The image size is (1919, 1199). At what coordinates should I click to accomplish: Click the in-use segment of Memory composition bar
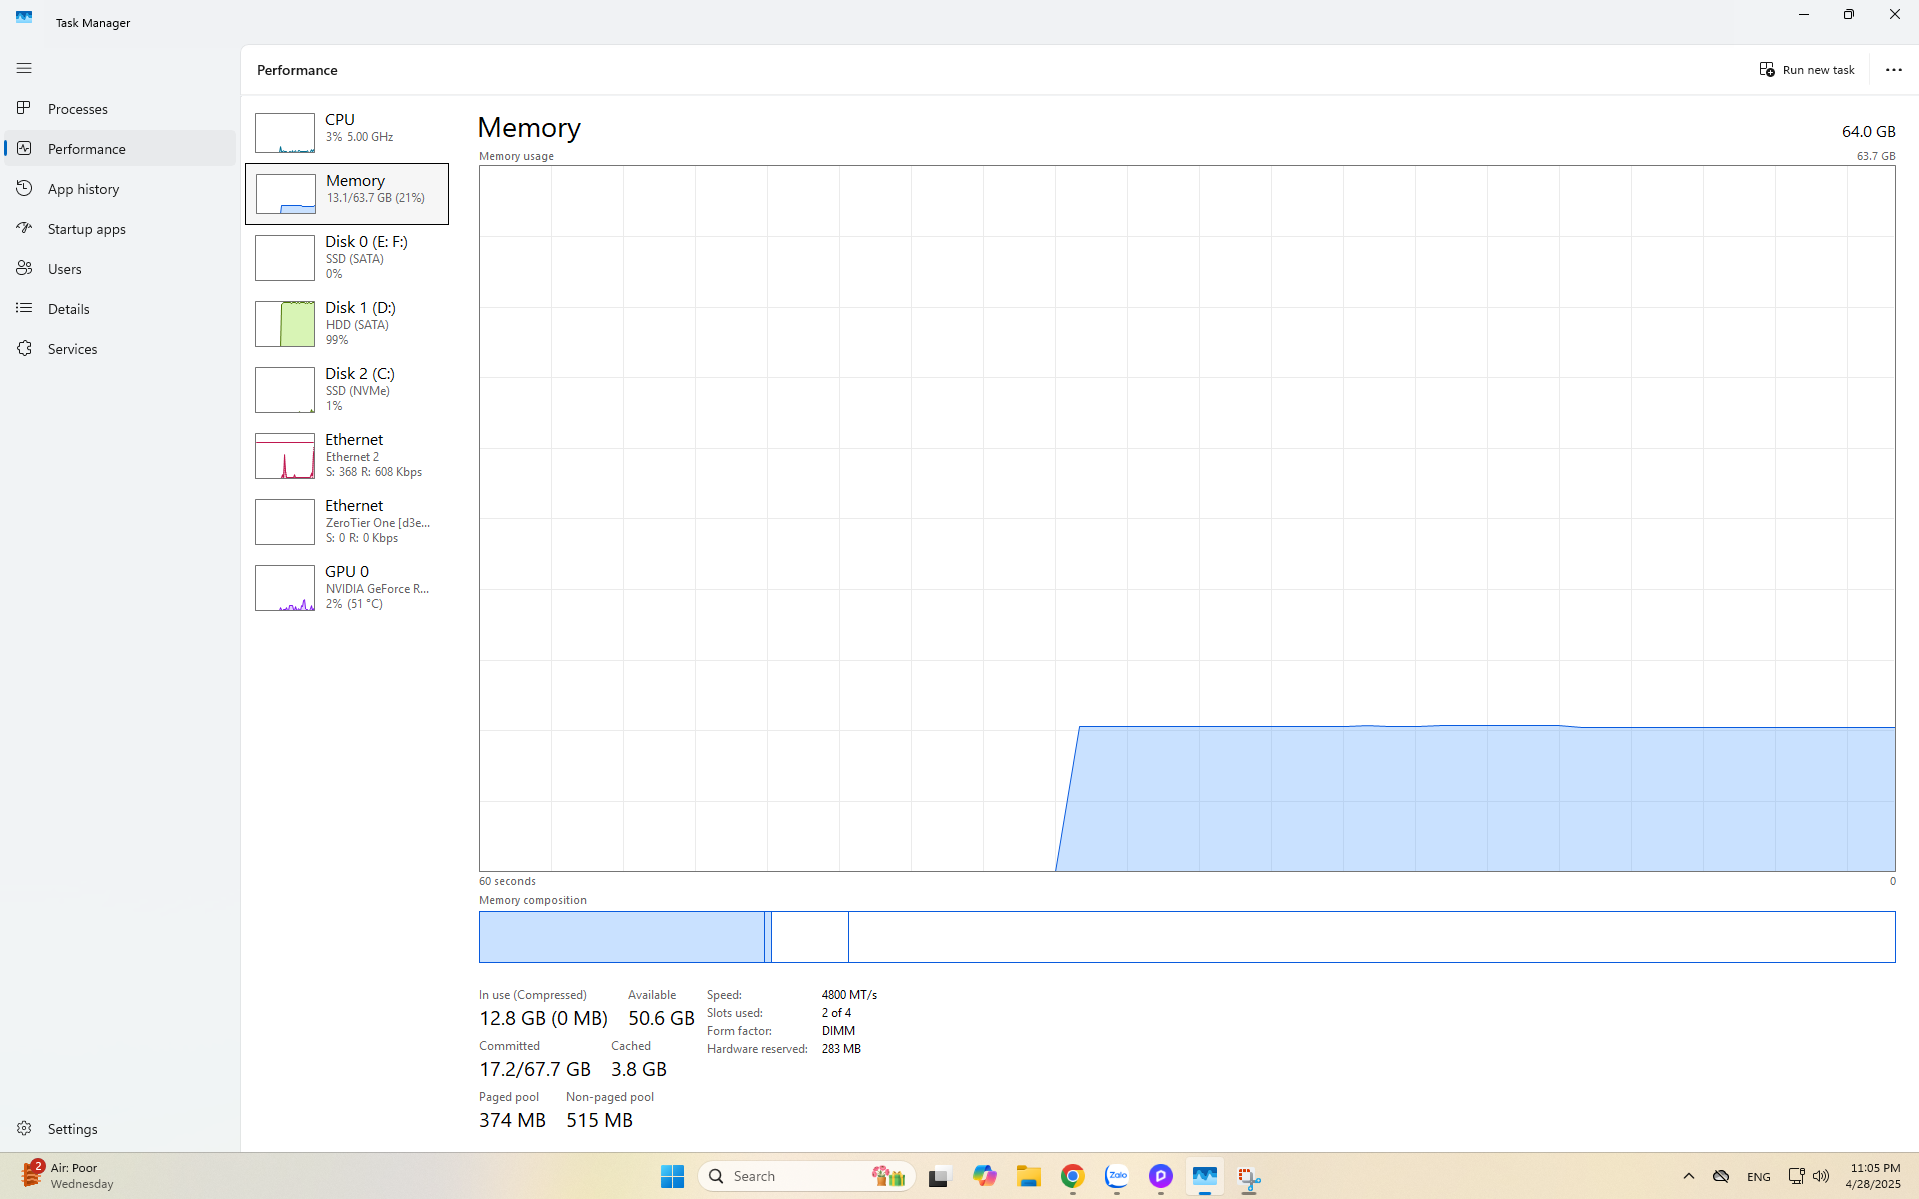[x=622, y=937]
